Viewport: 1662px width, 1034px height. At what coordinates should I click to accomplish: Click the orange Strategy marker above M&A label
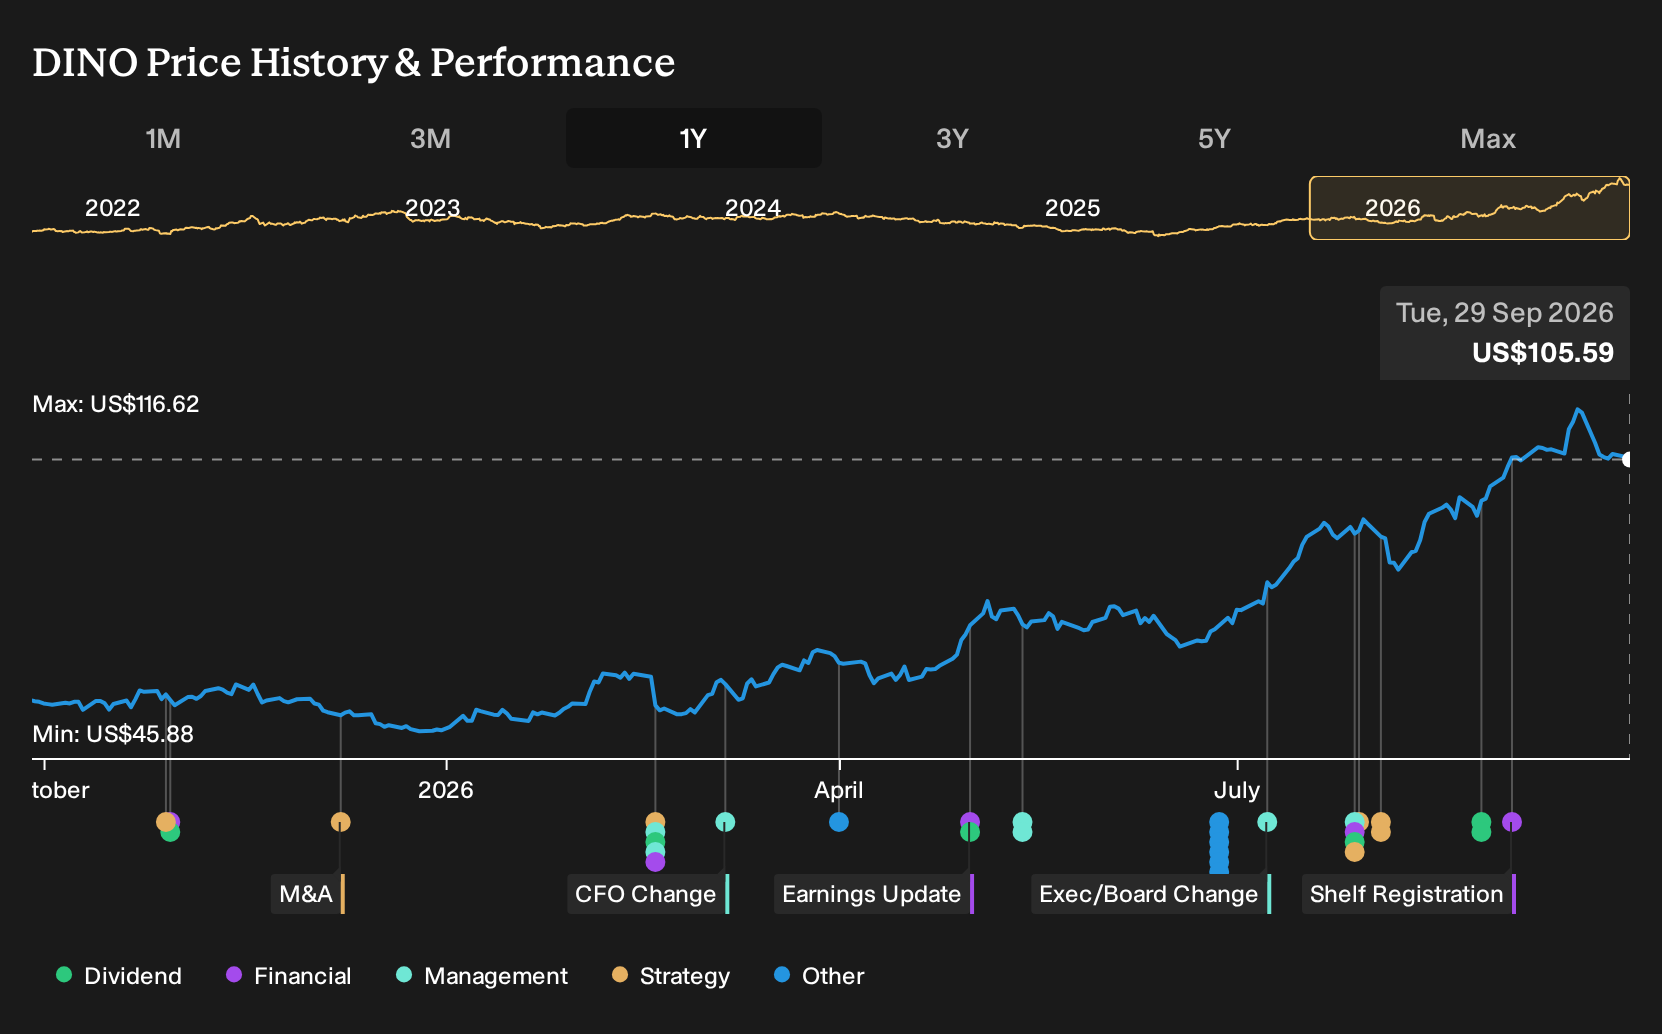click(340, 822)
